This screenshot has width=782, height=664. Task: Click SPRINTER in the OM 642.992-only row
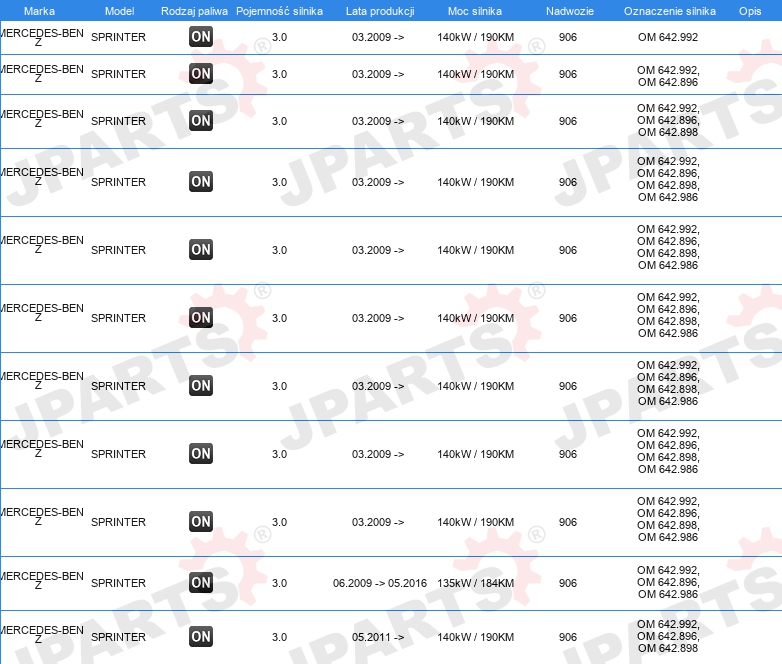(118, 37)
